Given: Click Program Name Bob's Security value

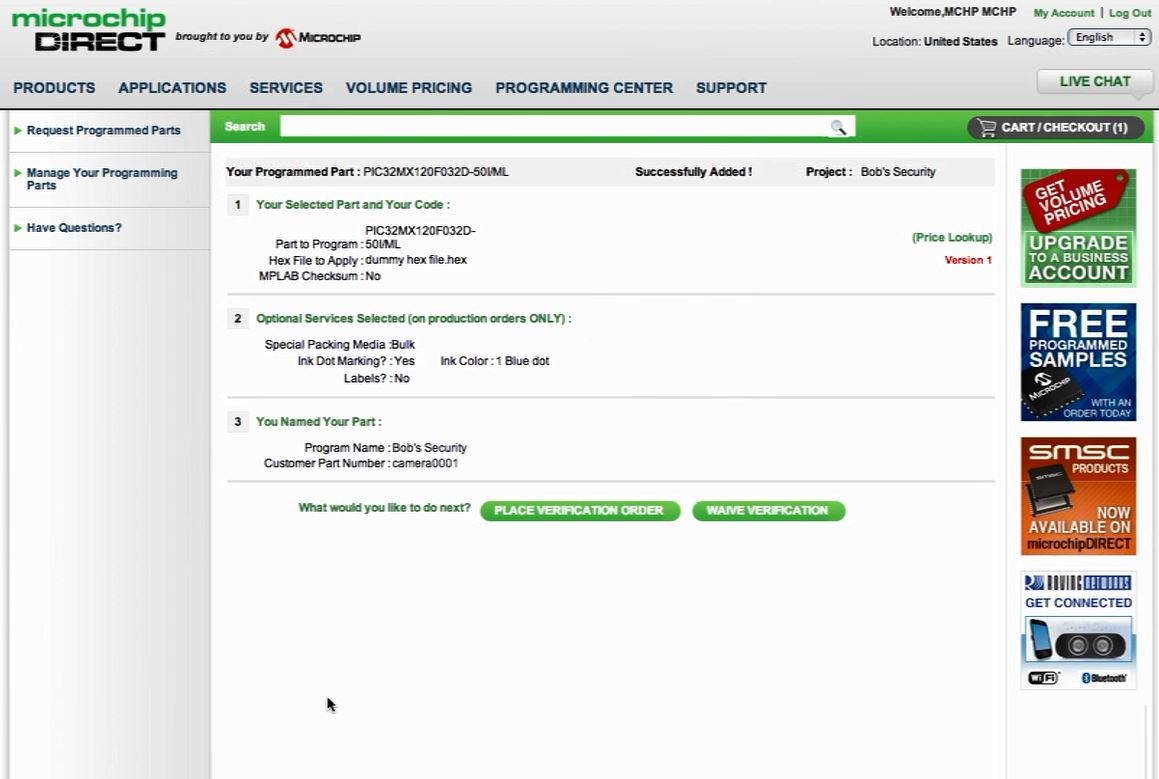Looking at the screenshot, I should click(x=429, y=448).
